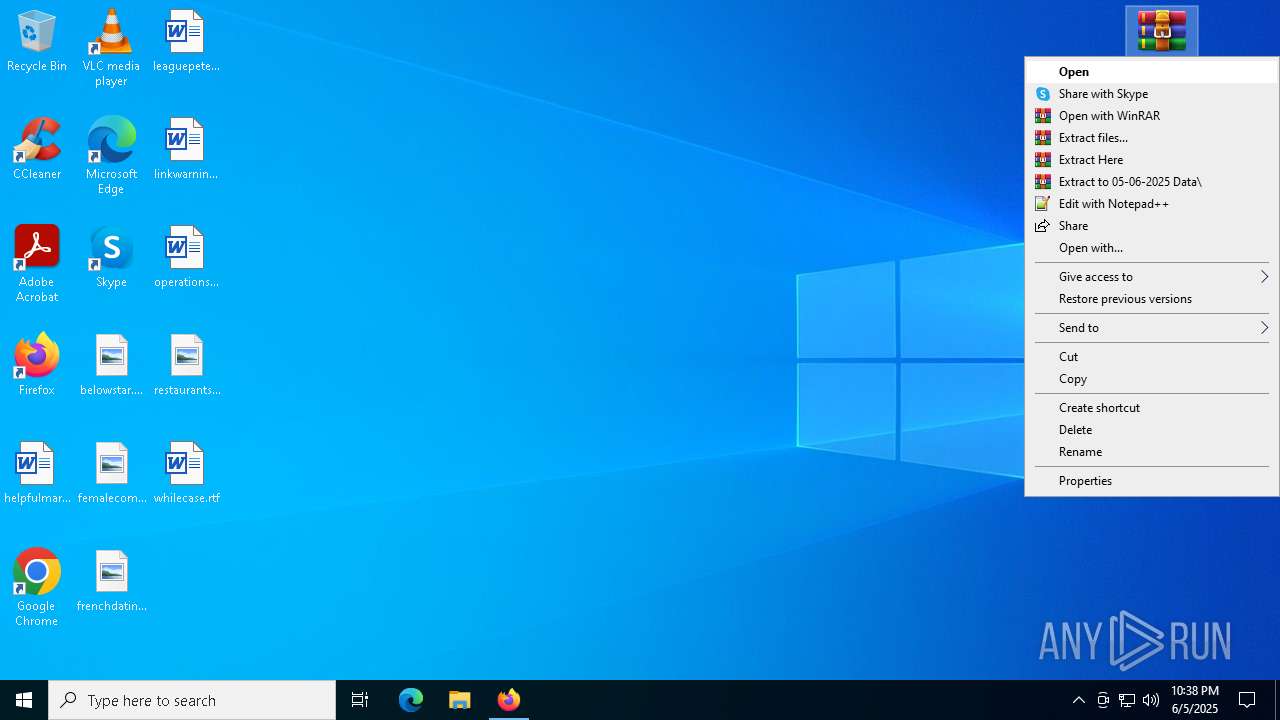The width and height of the screenshot is (1280, 720).
Task: Expand the Give access to submenu
Action: [1152, 277]
